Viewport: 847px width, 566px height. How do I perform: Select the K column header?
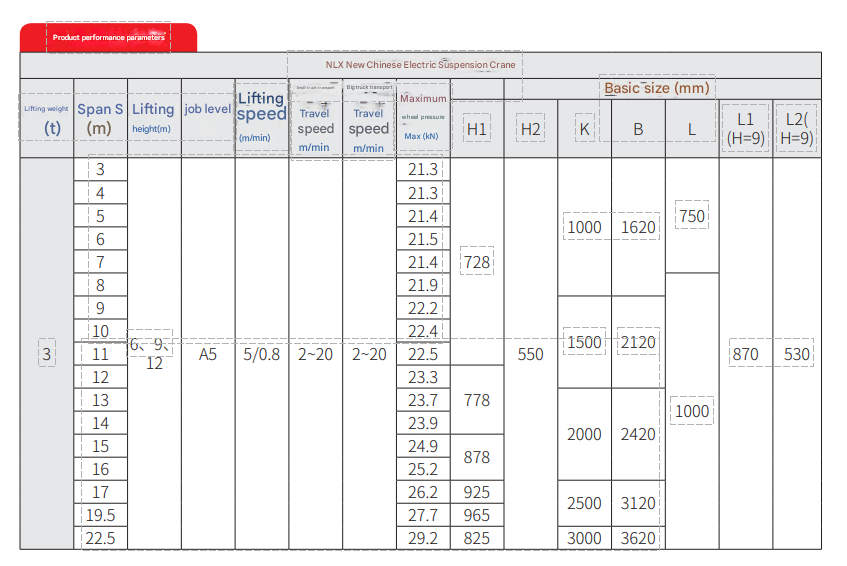[x=584, y=129]
